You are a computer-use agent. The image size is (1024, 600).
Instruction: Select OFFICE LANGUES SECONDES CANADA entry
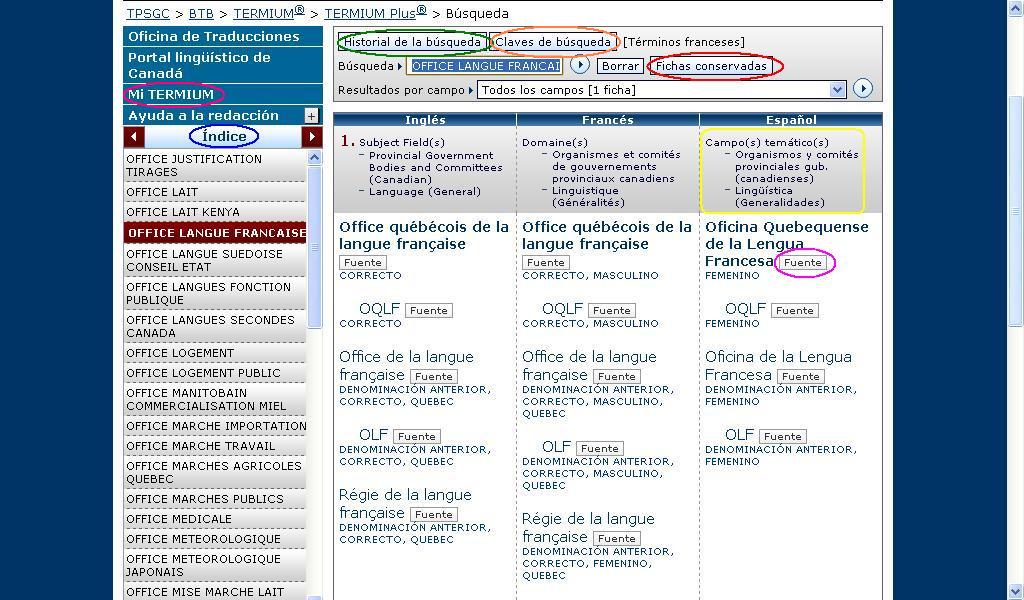pos(214,326)
